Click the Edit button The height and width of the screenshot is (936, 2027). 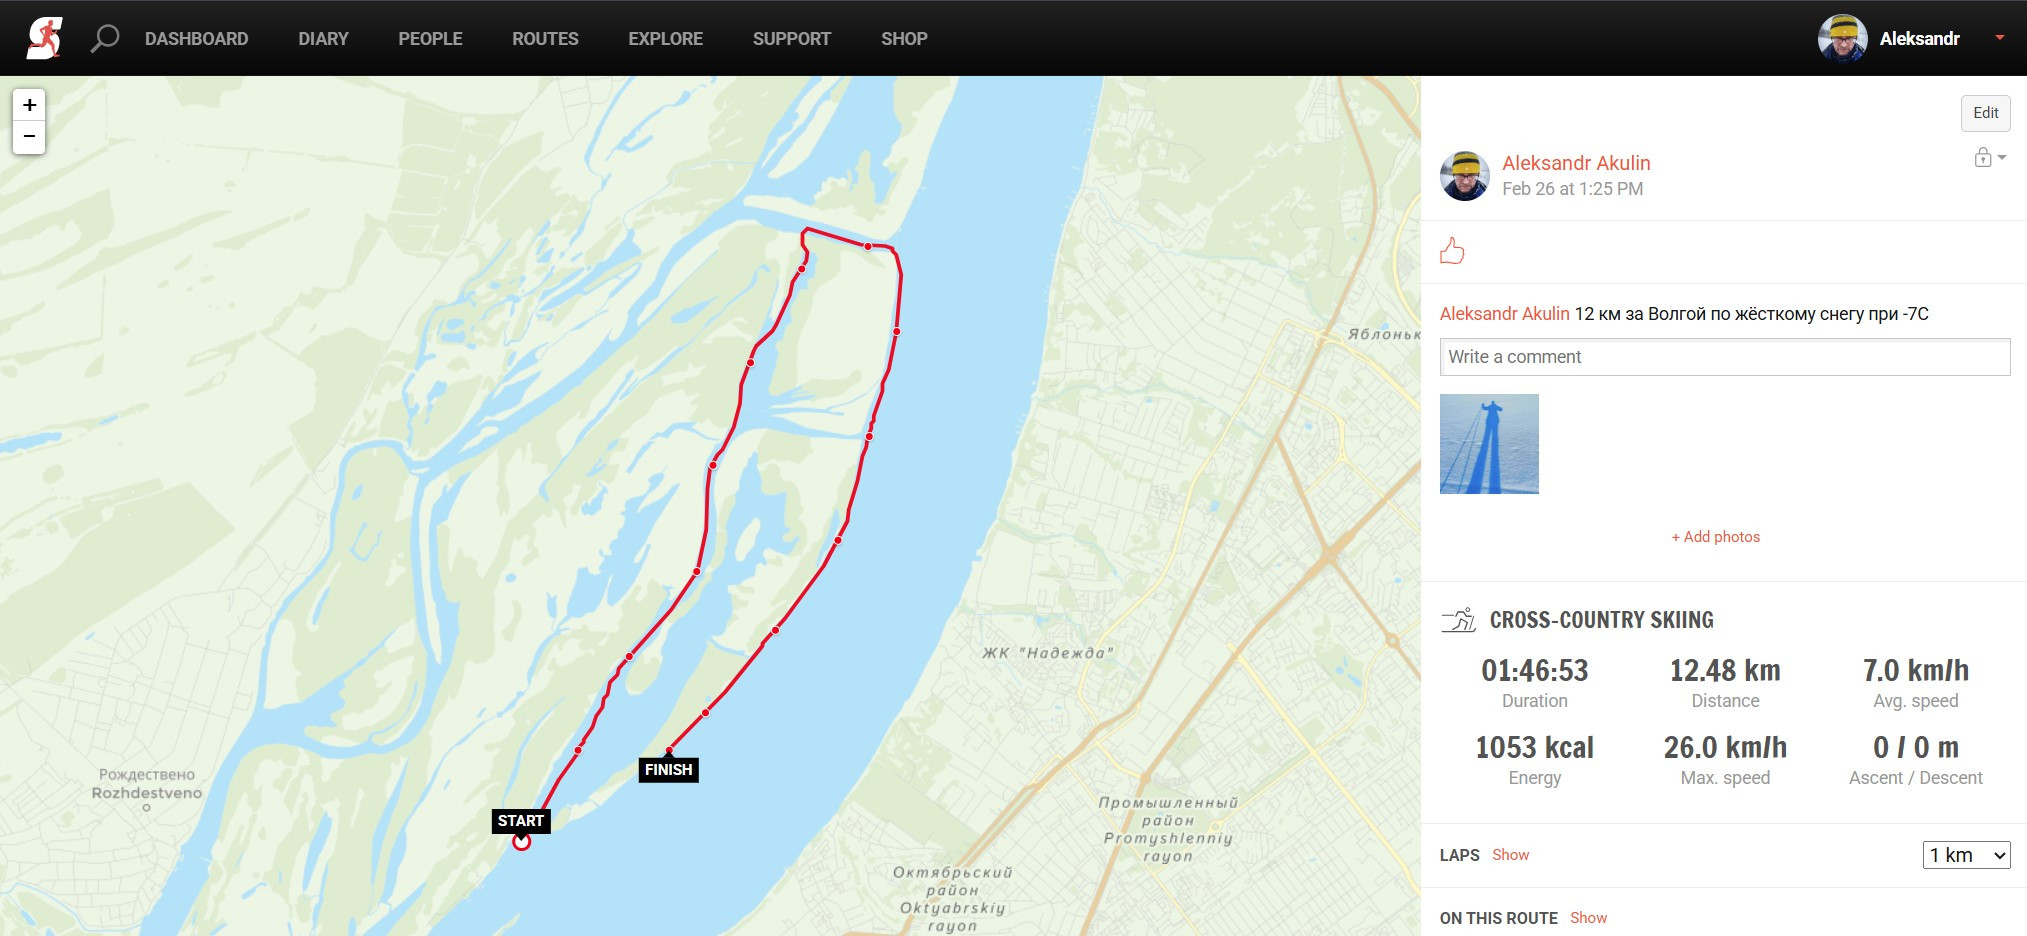pyautogui.click(x=1985, y=113)
